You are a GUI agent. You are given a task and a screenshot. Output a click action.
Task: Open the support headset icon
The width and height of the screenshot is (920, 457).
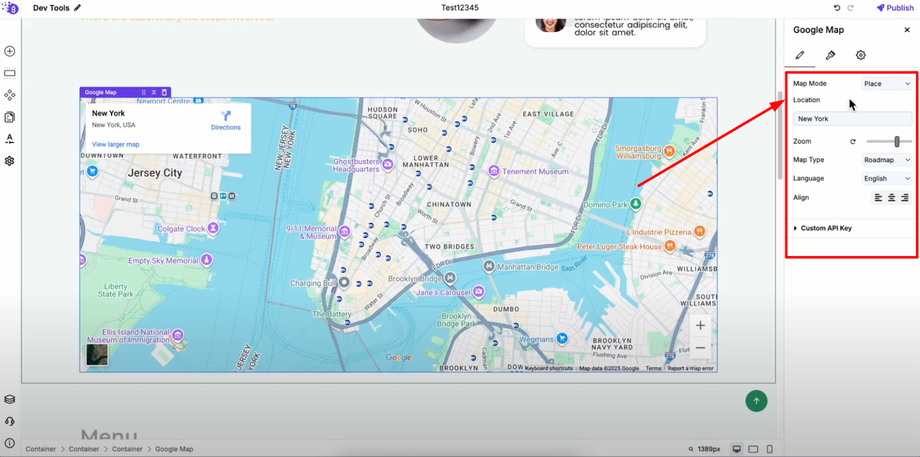click(x=9, y=421)
